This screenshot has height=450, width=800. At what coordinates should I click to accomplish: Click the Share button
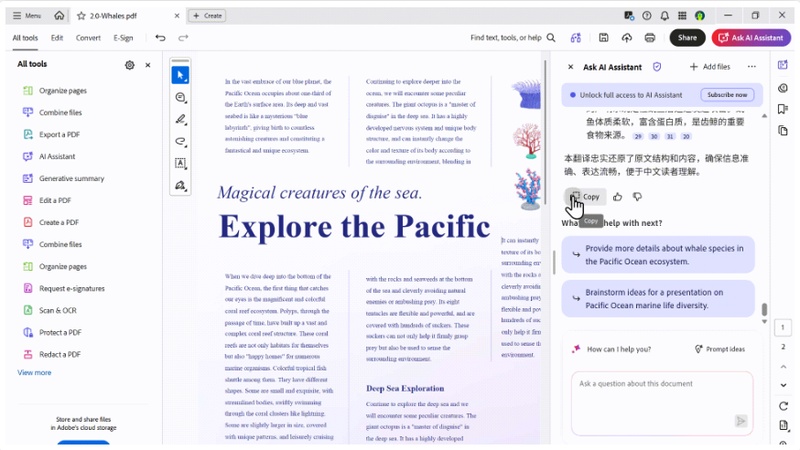[x=687, y=38]
